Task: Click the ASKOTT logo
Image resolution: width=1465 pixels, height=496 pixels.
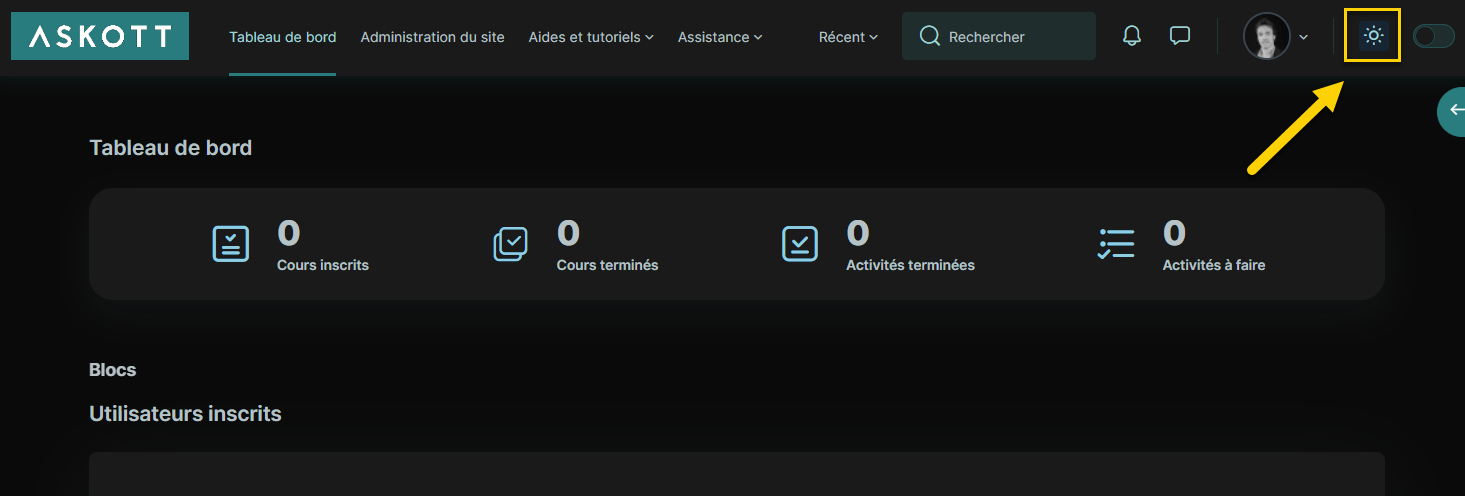Action: coord(100,36)
